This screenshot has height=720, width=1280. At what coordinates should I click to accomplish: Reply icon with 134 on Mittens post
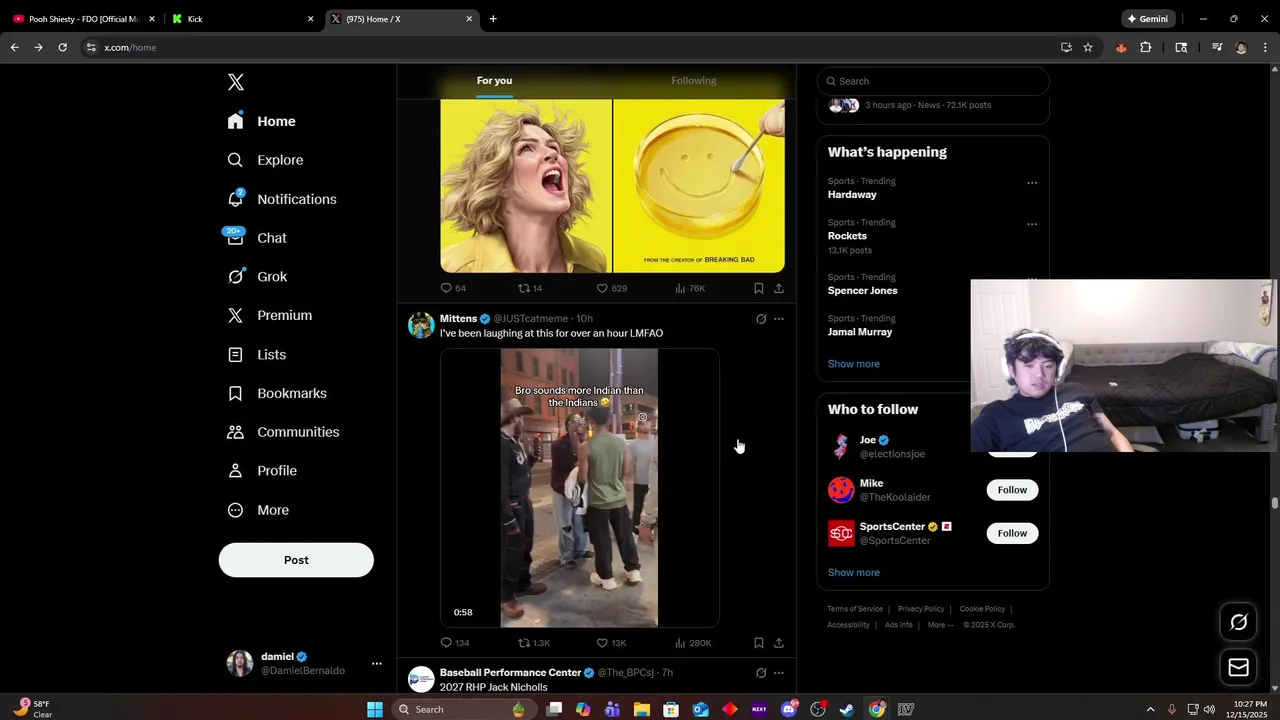point(447,643)
